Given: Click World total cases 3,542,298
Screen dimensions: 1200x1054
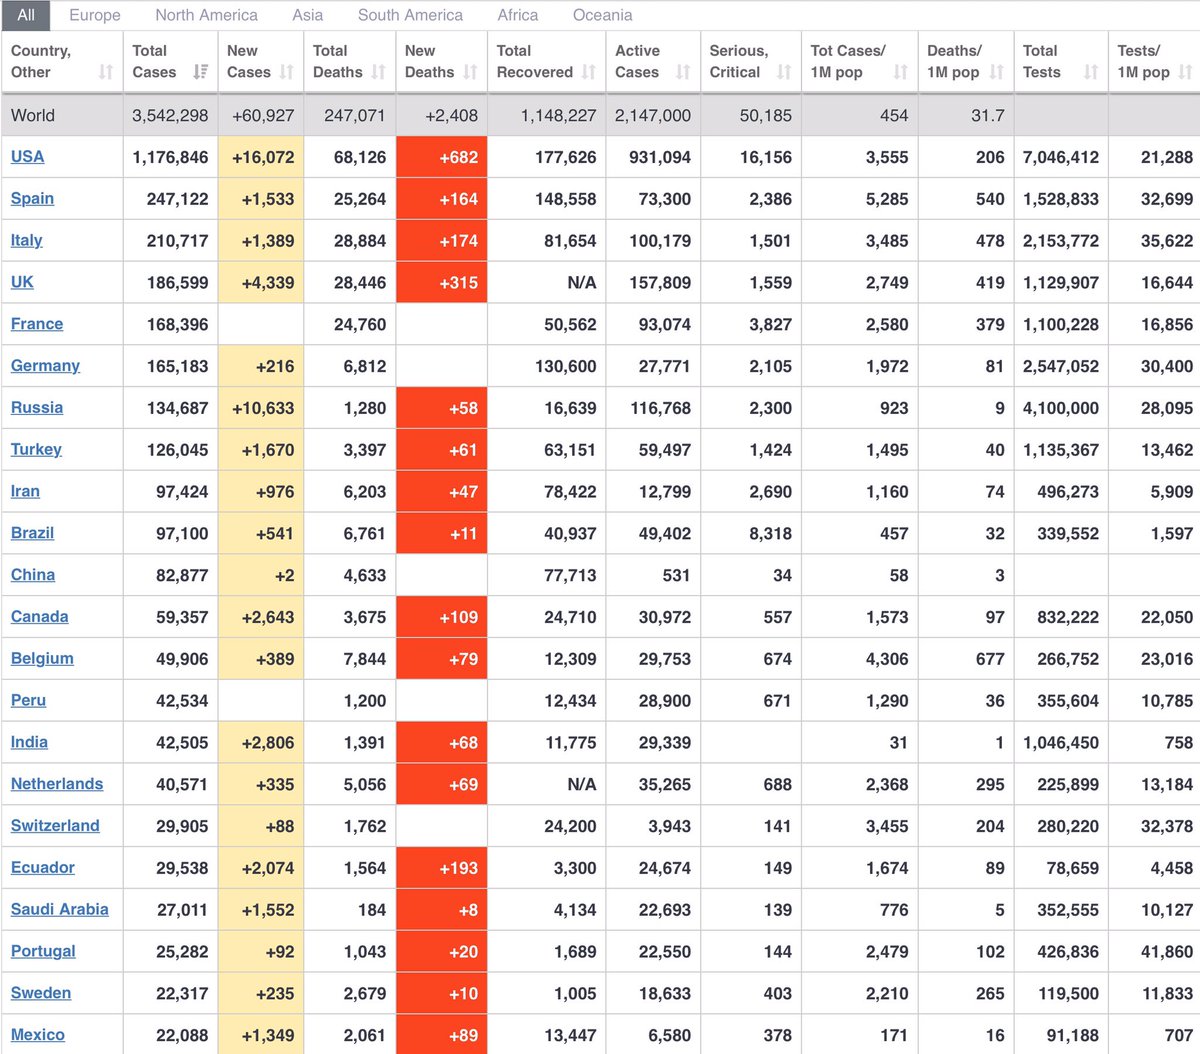Looking at the screenshot, I should click(x=170, y=116).
